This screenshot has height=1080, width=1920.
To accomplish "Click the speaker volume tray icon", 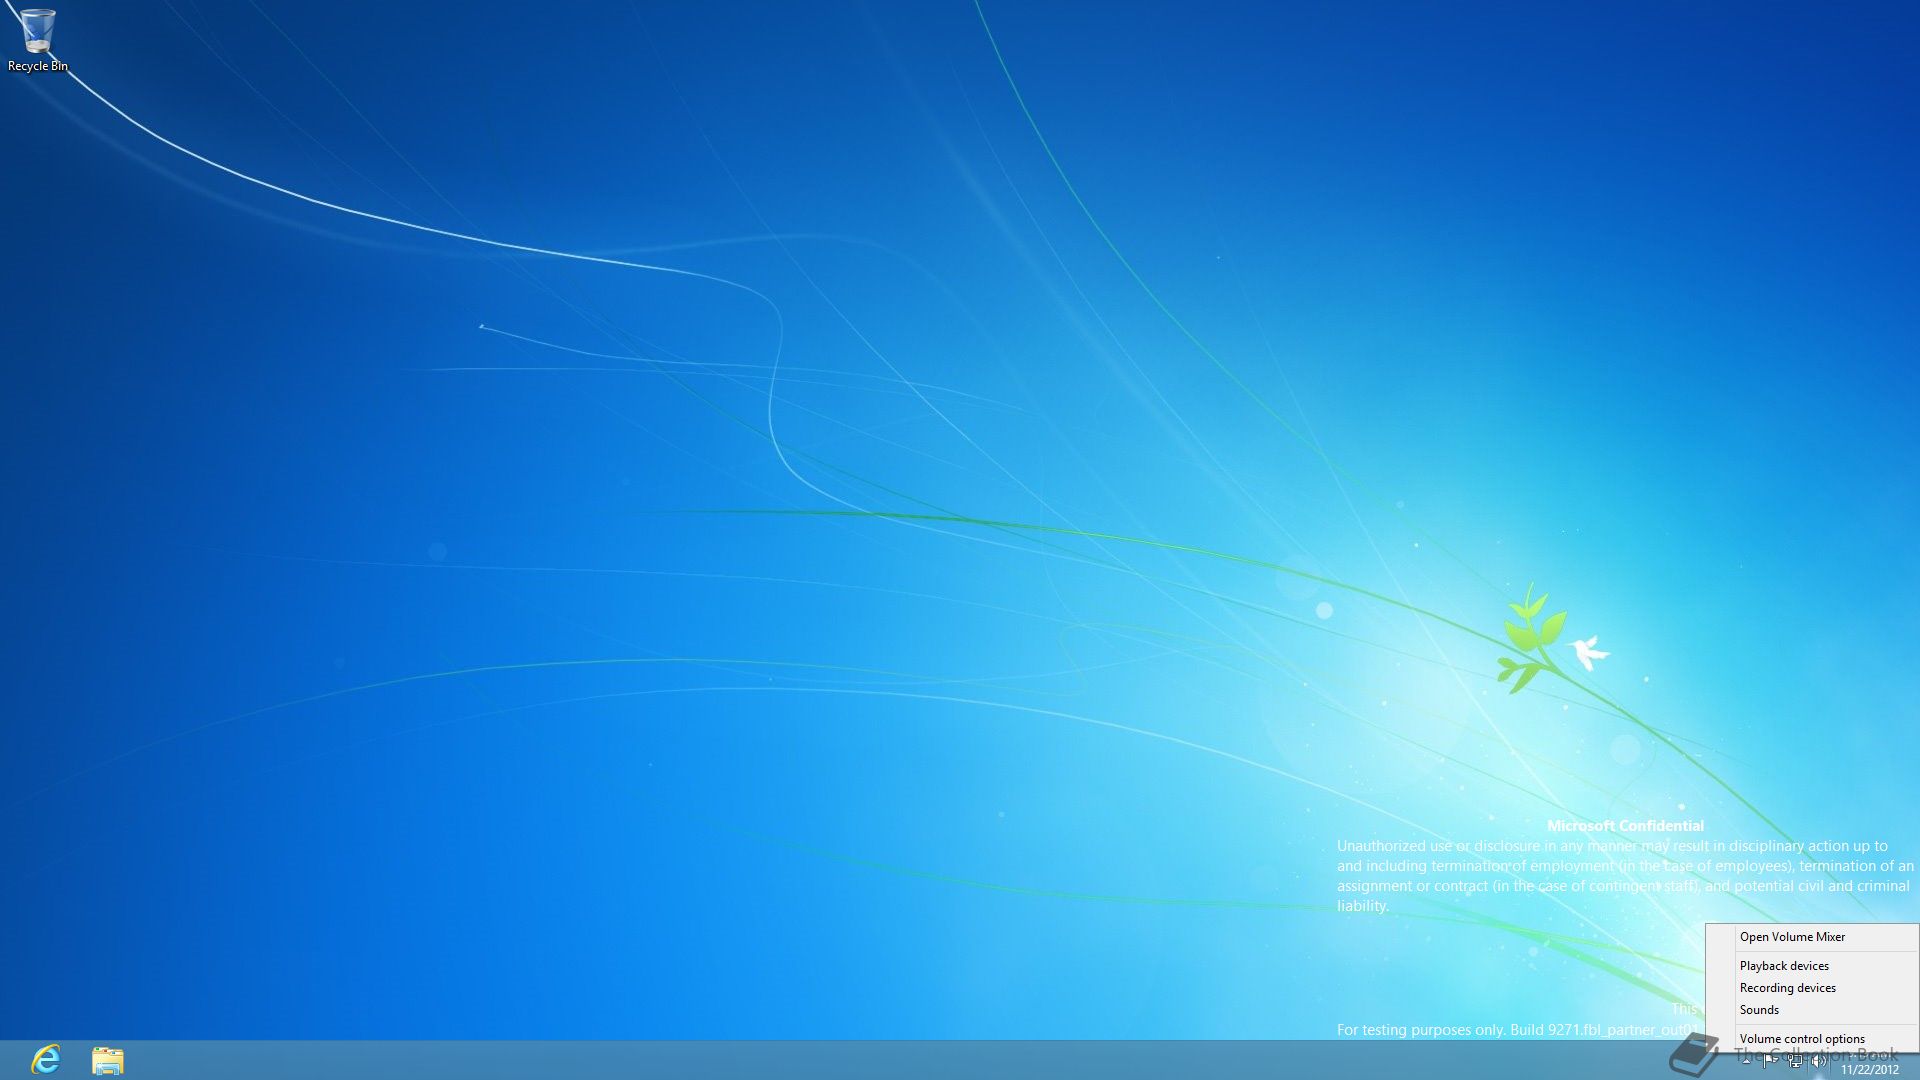I will click(1819, 1061).
